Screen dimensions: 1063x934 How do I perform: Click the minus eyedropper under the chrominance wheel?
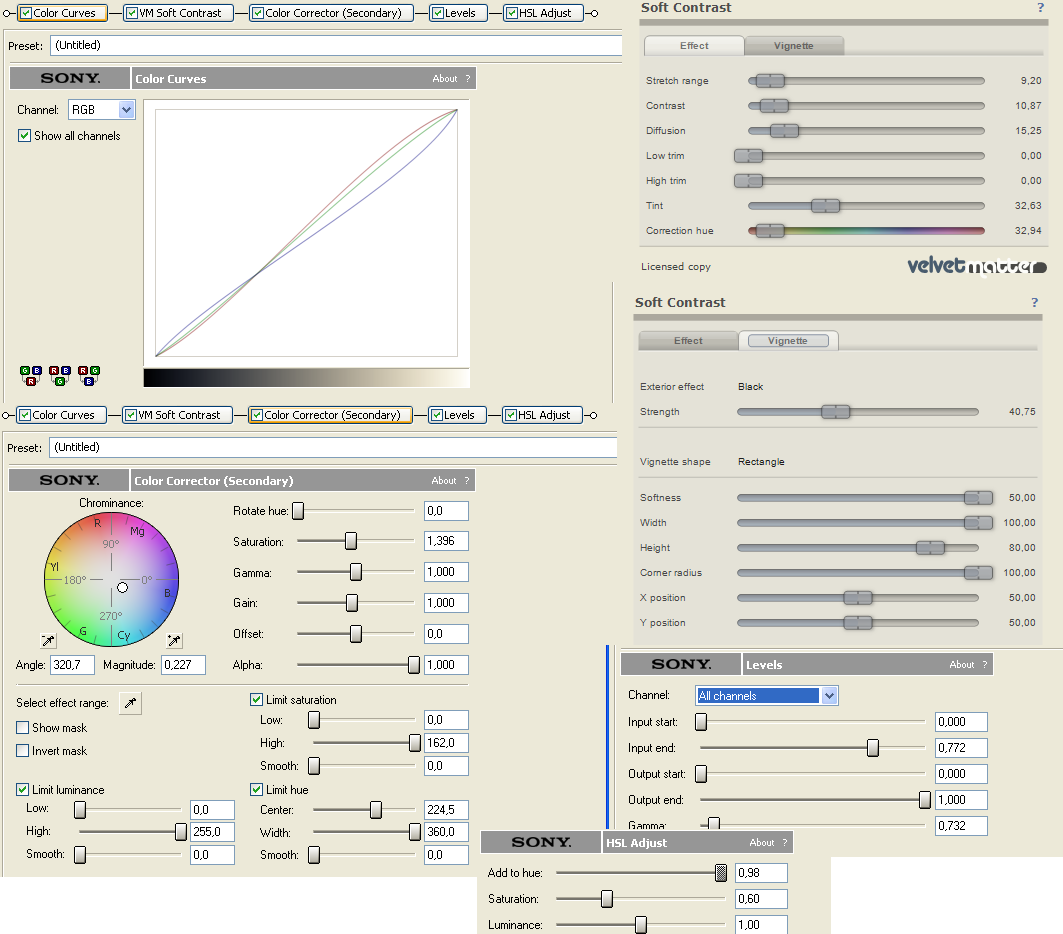(47, 641)
